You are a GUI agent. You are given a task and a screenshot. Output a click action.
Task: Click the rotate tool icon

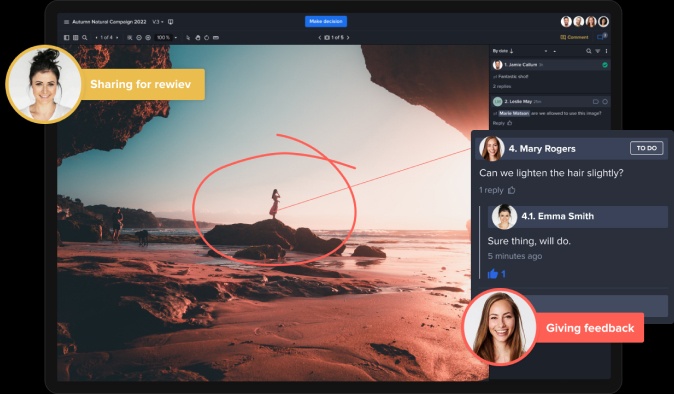[206, 38]
